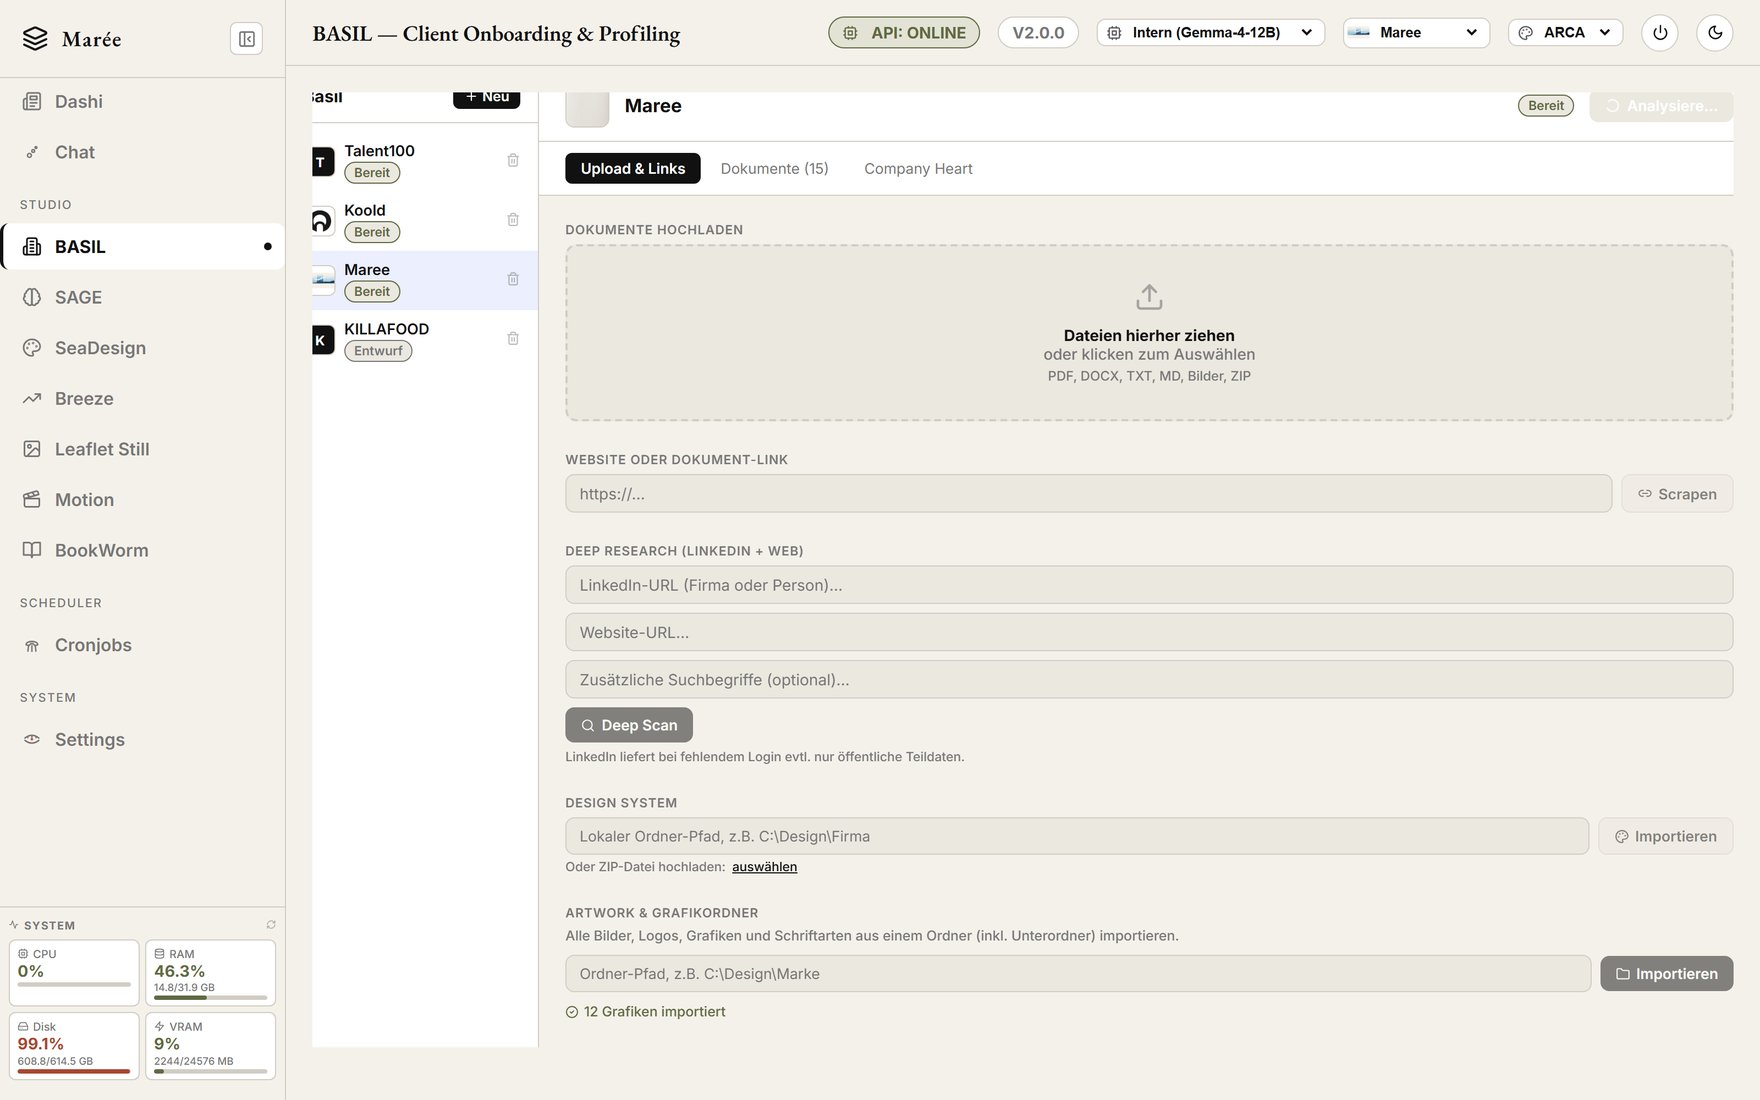Viewport: 1760px width, 1100px height.
Task: Open the Intern (Gemma-4-12B) model dropdown
Action: point(1211,33)
